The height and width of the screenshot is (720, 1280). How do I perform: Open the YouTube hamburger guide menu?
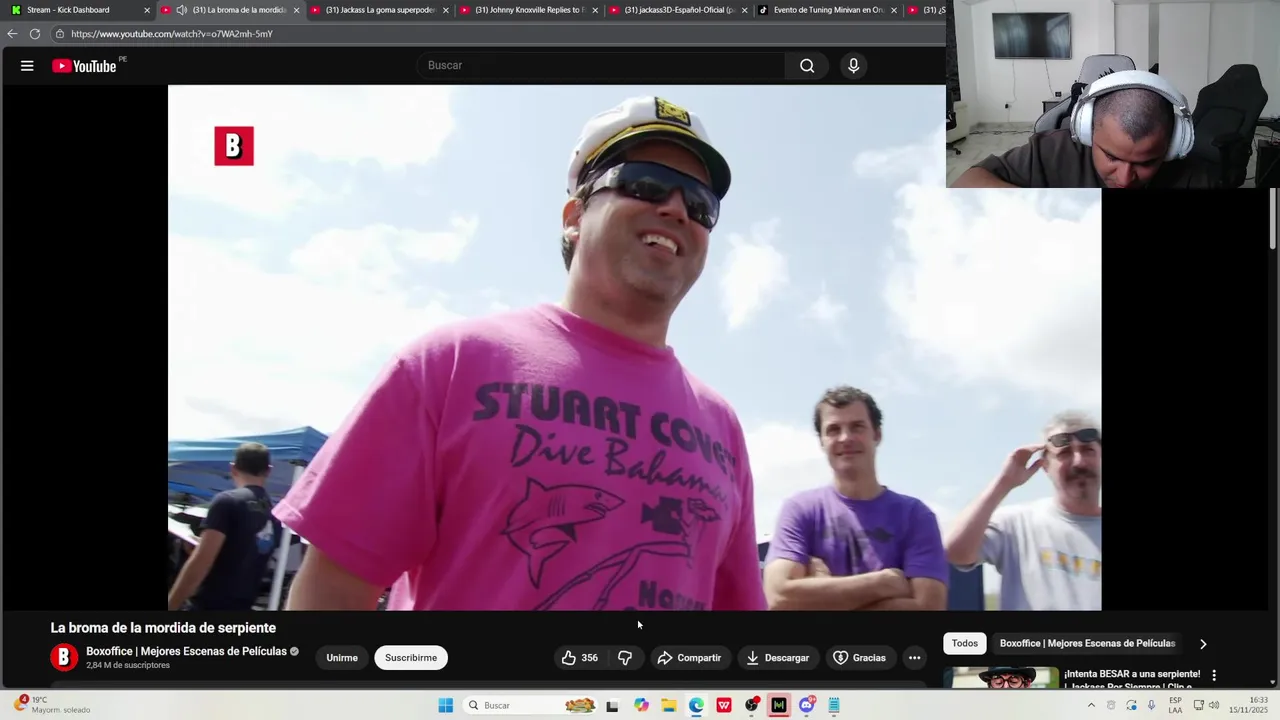(x=27, y=66)
